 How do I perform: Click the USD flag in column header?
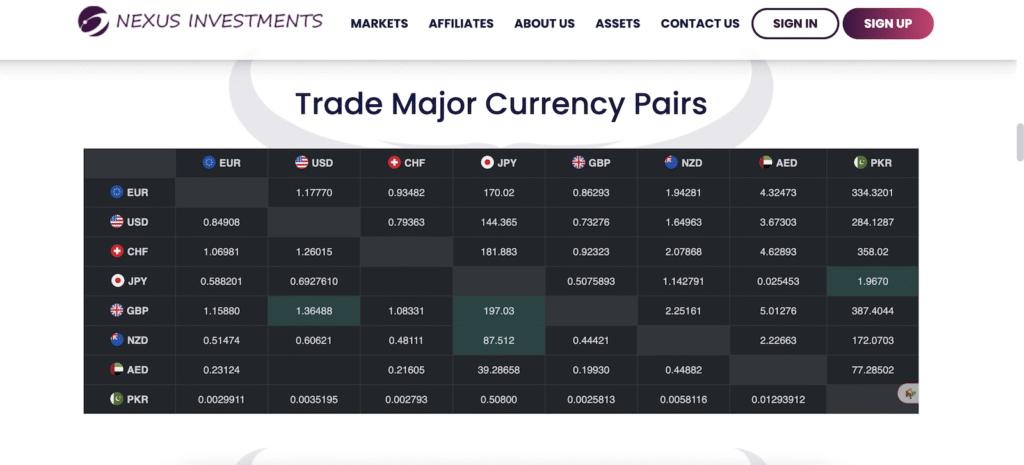(302, 162)
